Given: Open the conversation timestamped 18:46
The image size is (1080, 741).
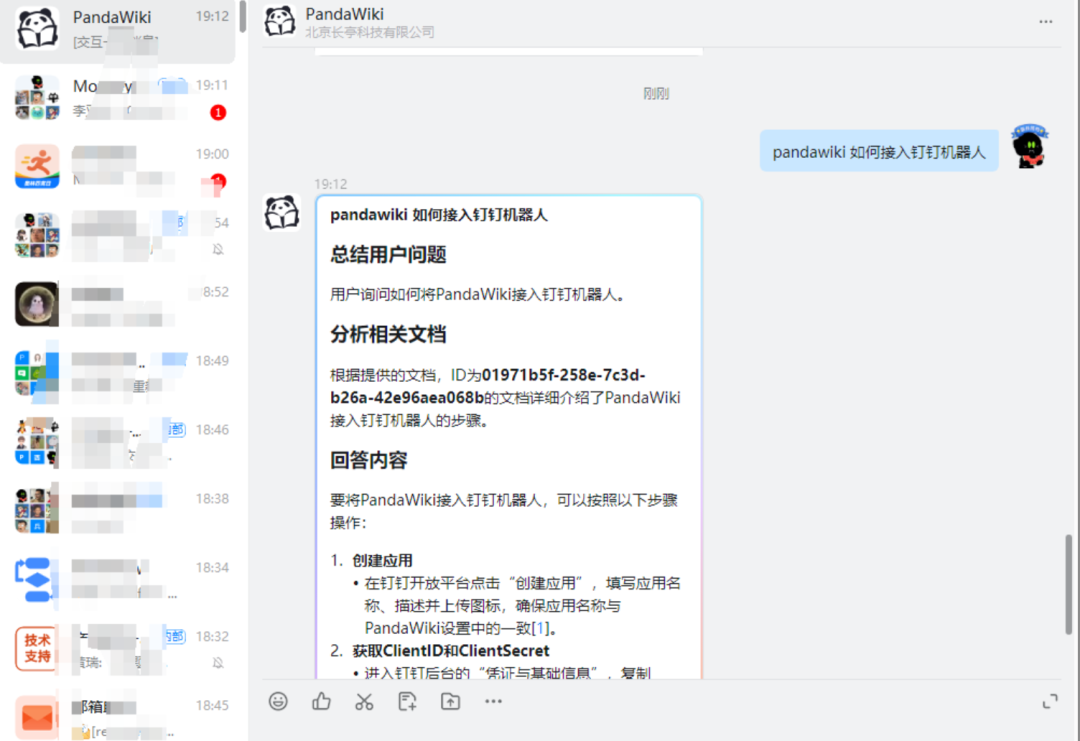Looking at the screenshot, I should (x=118, y=442).
